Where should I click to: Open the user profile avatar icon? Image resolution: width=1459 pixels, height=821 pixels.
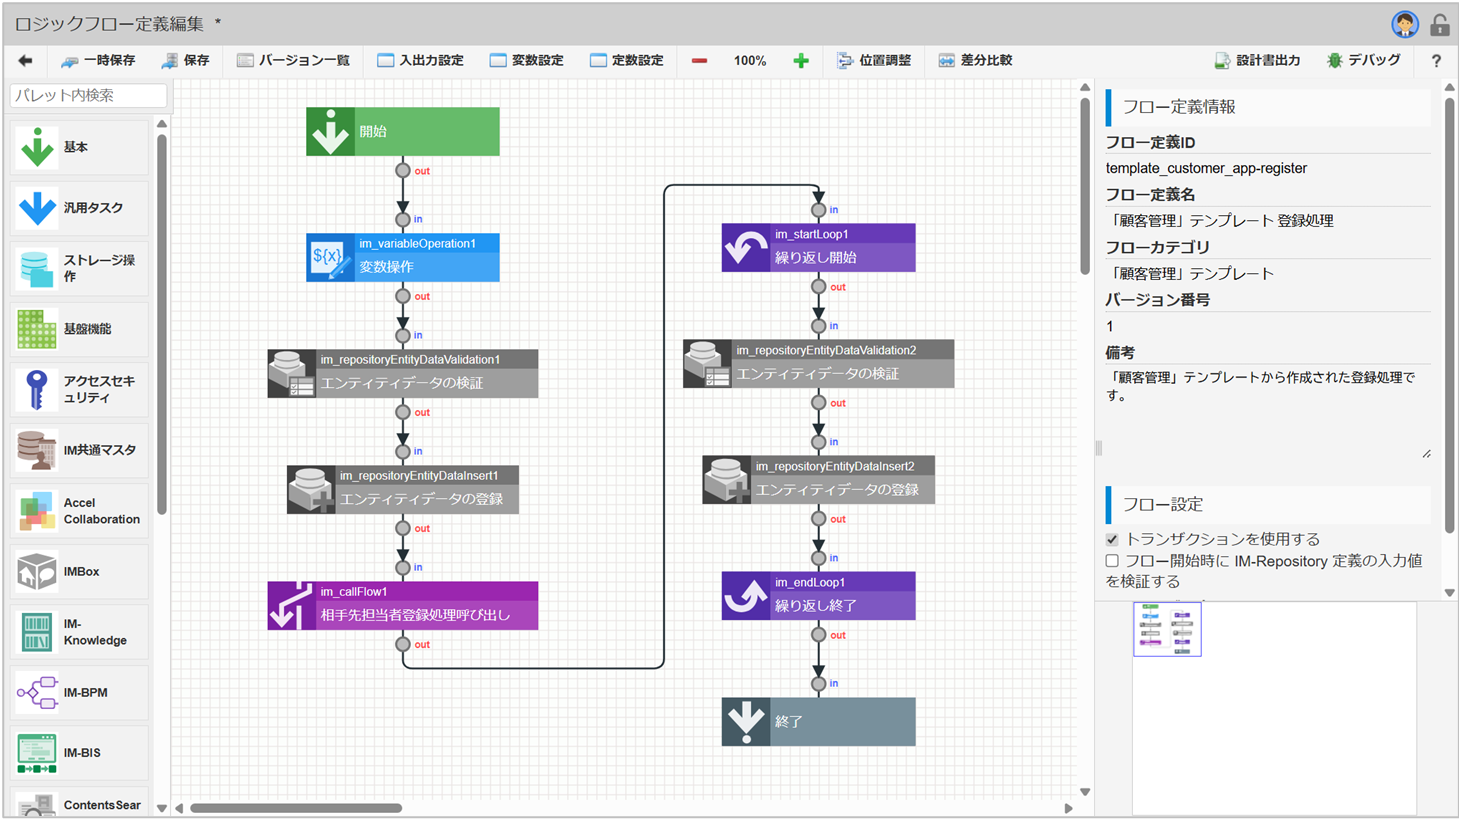pos(1404,24)
